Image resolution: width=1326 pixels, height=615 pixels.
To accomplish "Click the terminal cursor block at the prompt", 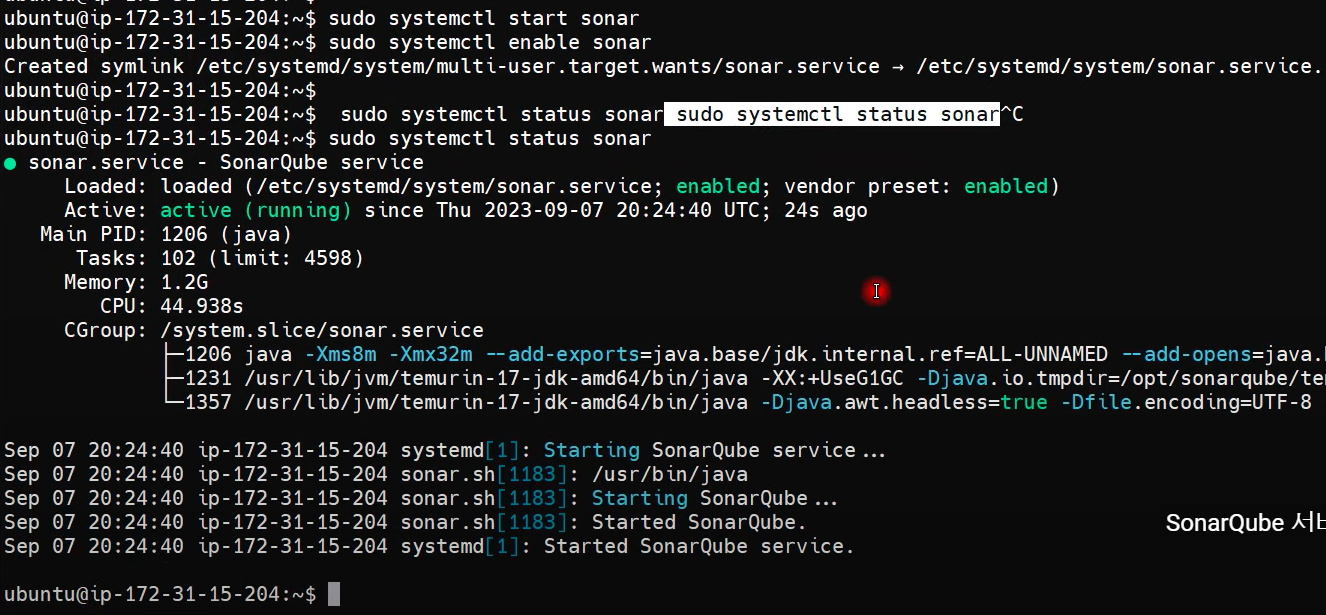I will coord(334,594).
